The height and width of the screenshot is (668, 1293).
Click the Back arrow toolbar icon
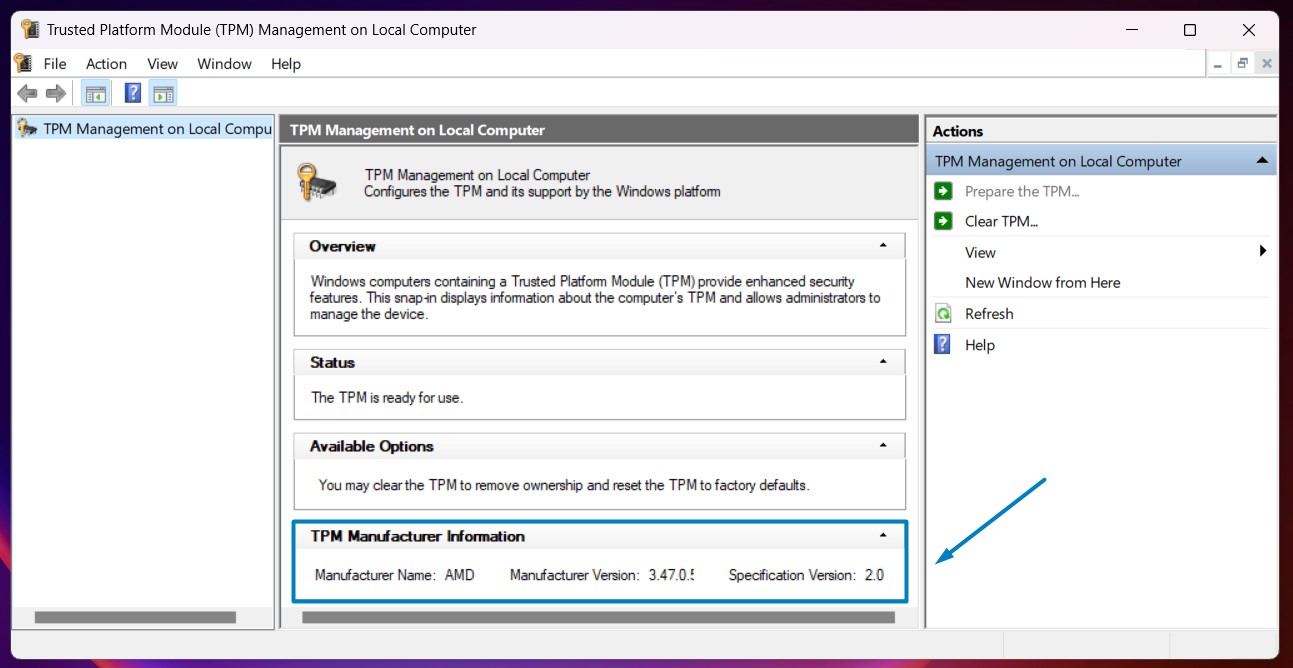[28, 94]
